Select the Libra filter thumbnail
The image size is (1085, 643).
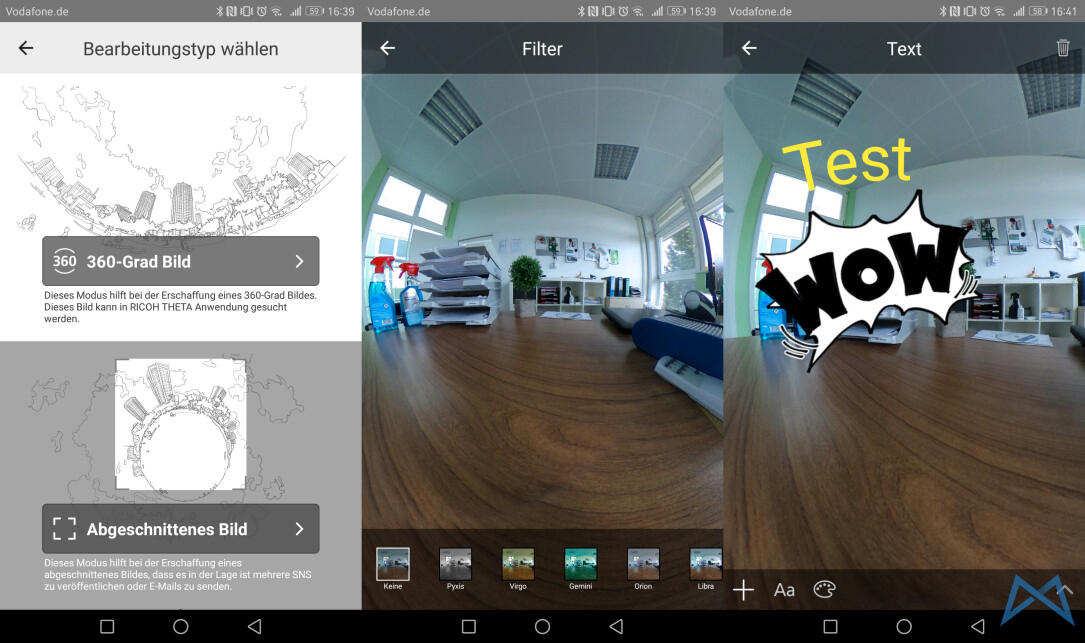[x=705, y=564]
